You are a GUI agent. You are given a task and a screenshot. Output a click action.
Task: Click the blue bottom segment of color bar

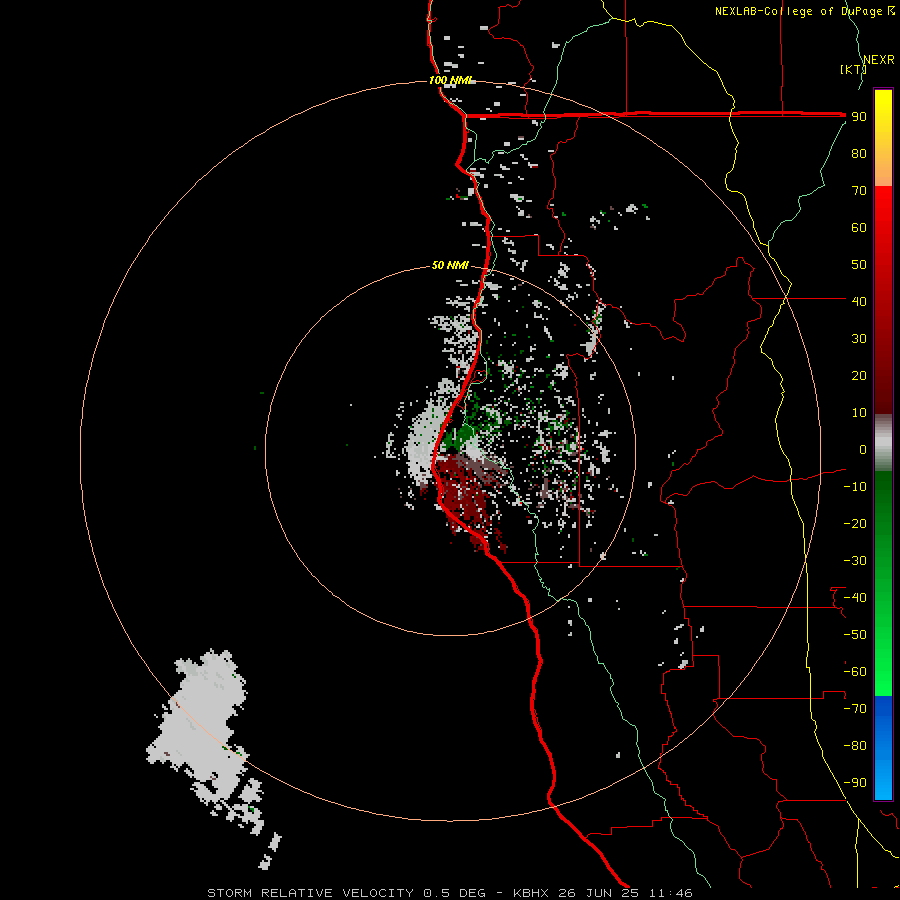pyautogui.click(x=883, y=748)
